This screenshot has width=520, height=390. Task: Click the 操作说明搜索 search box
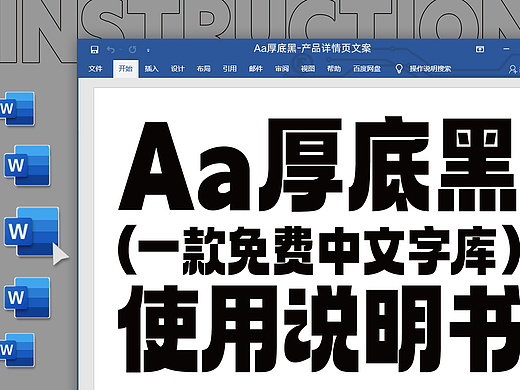(x=430, y=69)
